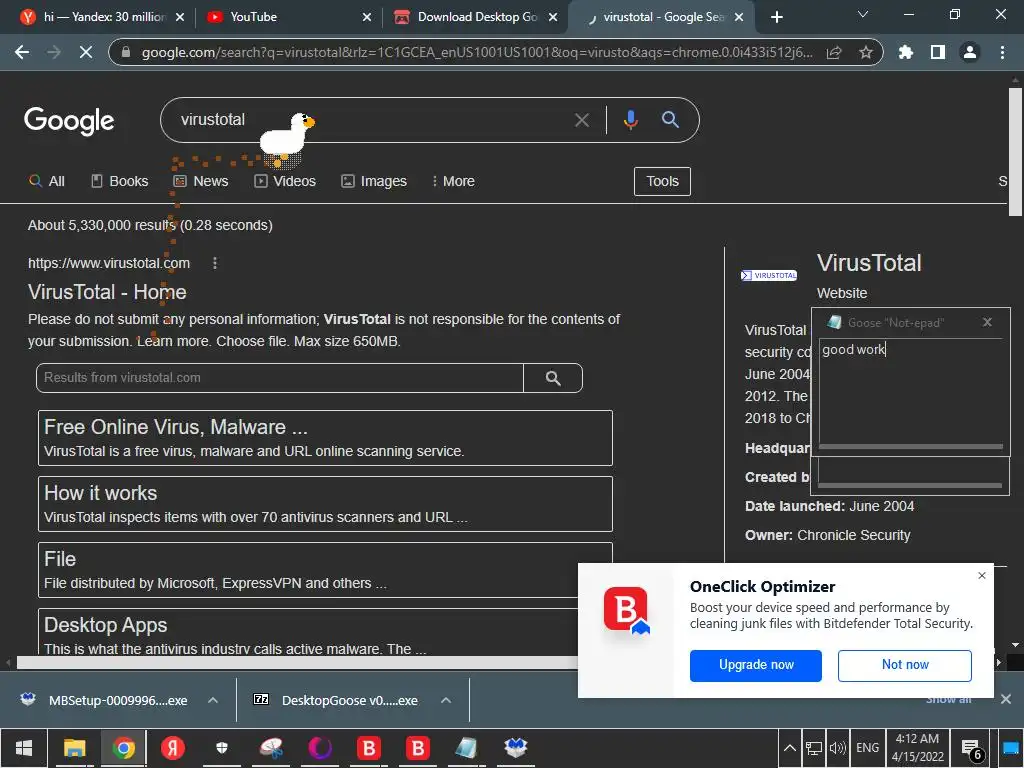
Task: Click Not now in Bitdefender popup
Action: tap(904, 665)
